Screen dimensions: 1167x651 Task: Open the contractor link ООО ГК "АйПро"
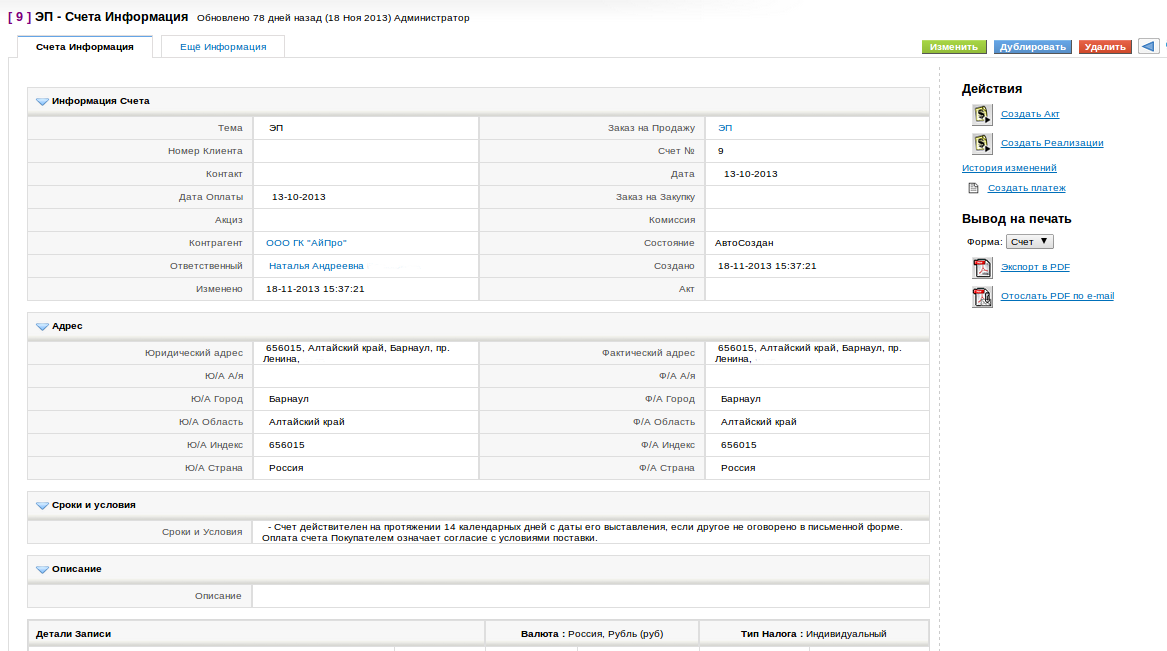point(306,243)
